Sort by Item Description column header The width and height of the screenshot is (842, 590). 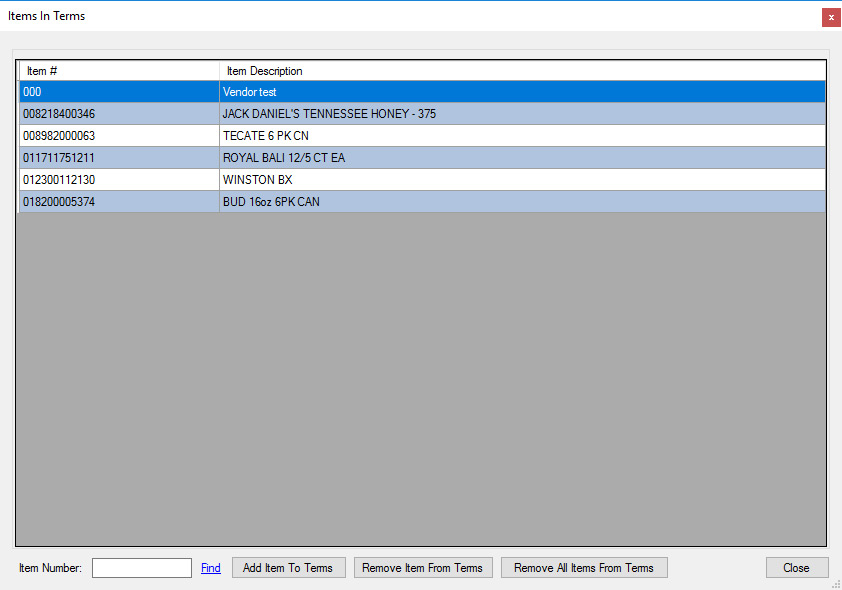(522, 71)
